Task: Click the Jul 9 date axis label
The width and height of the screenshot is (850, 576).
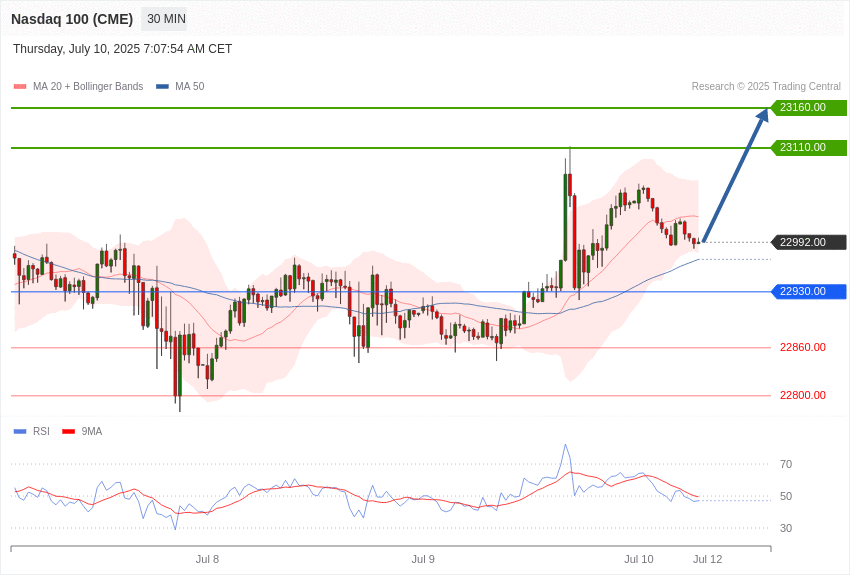Action: (x=423, y=559)
